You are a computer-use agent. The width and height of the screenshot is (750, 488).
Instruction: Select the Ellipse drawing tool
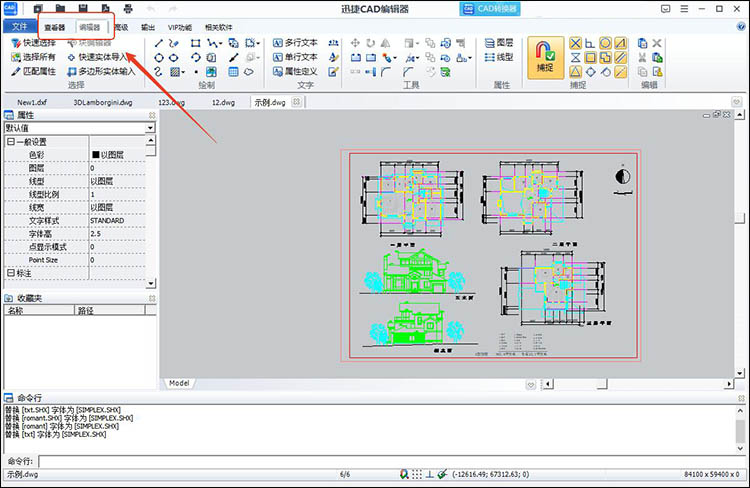(174, 58)
